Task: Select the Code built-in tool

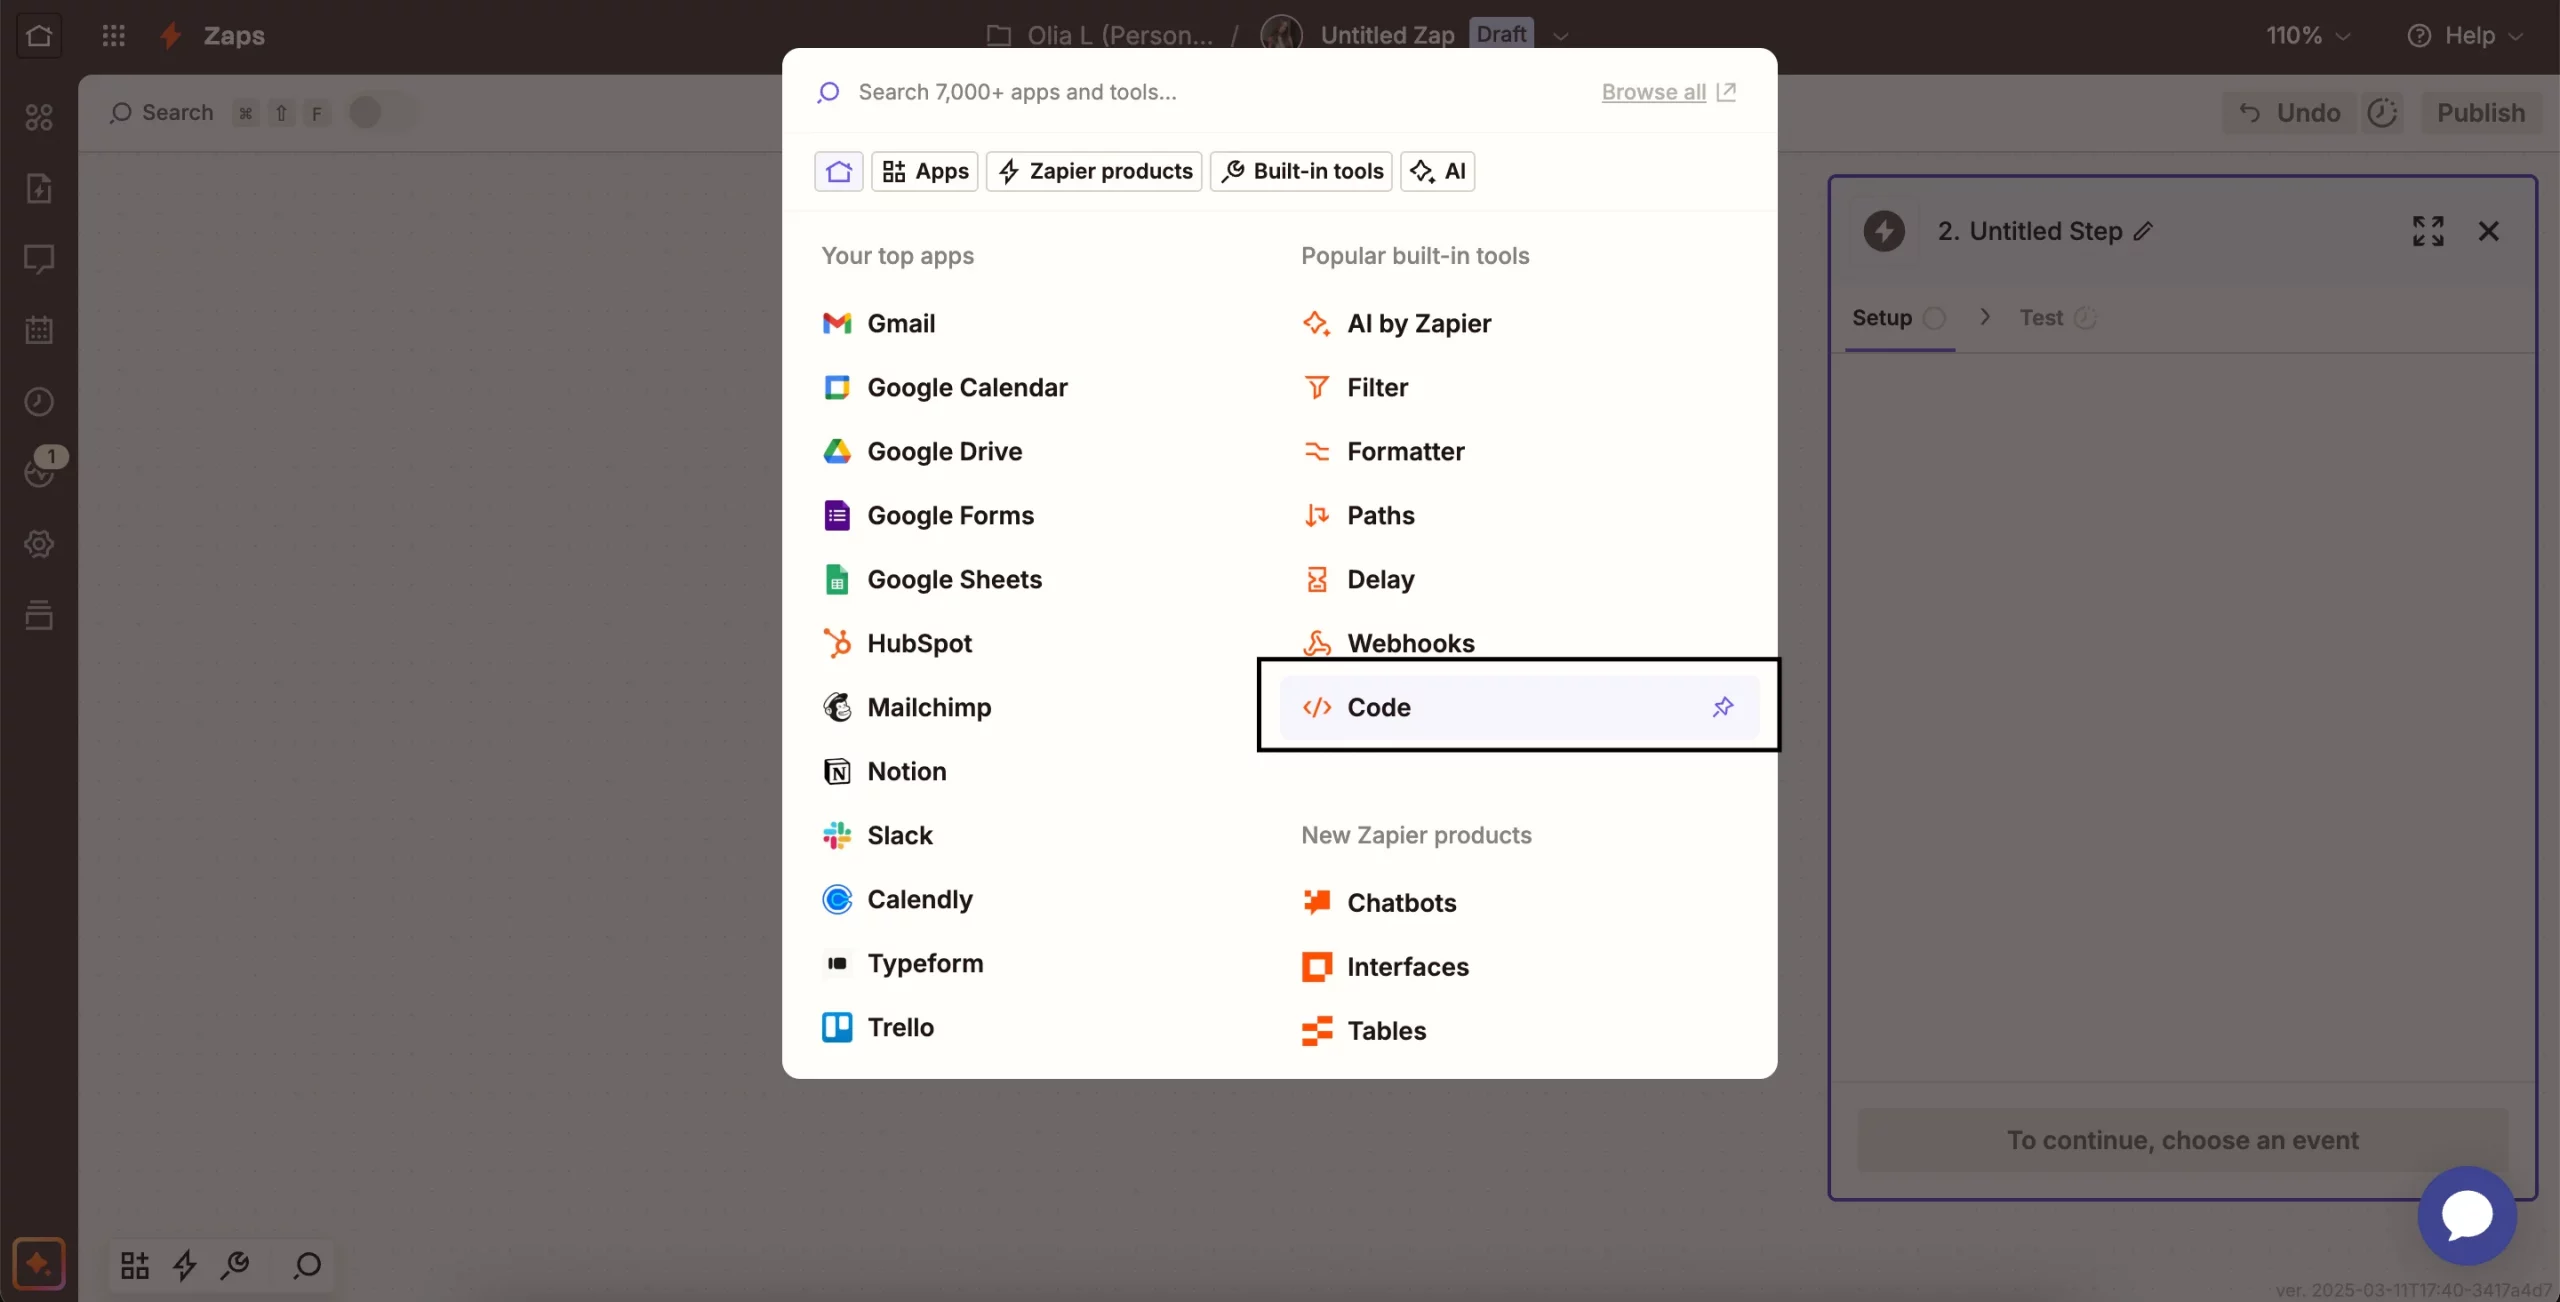Action: [1520, 707]
